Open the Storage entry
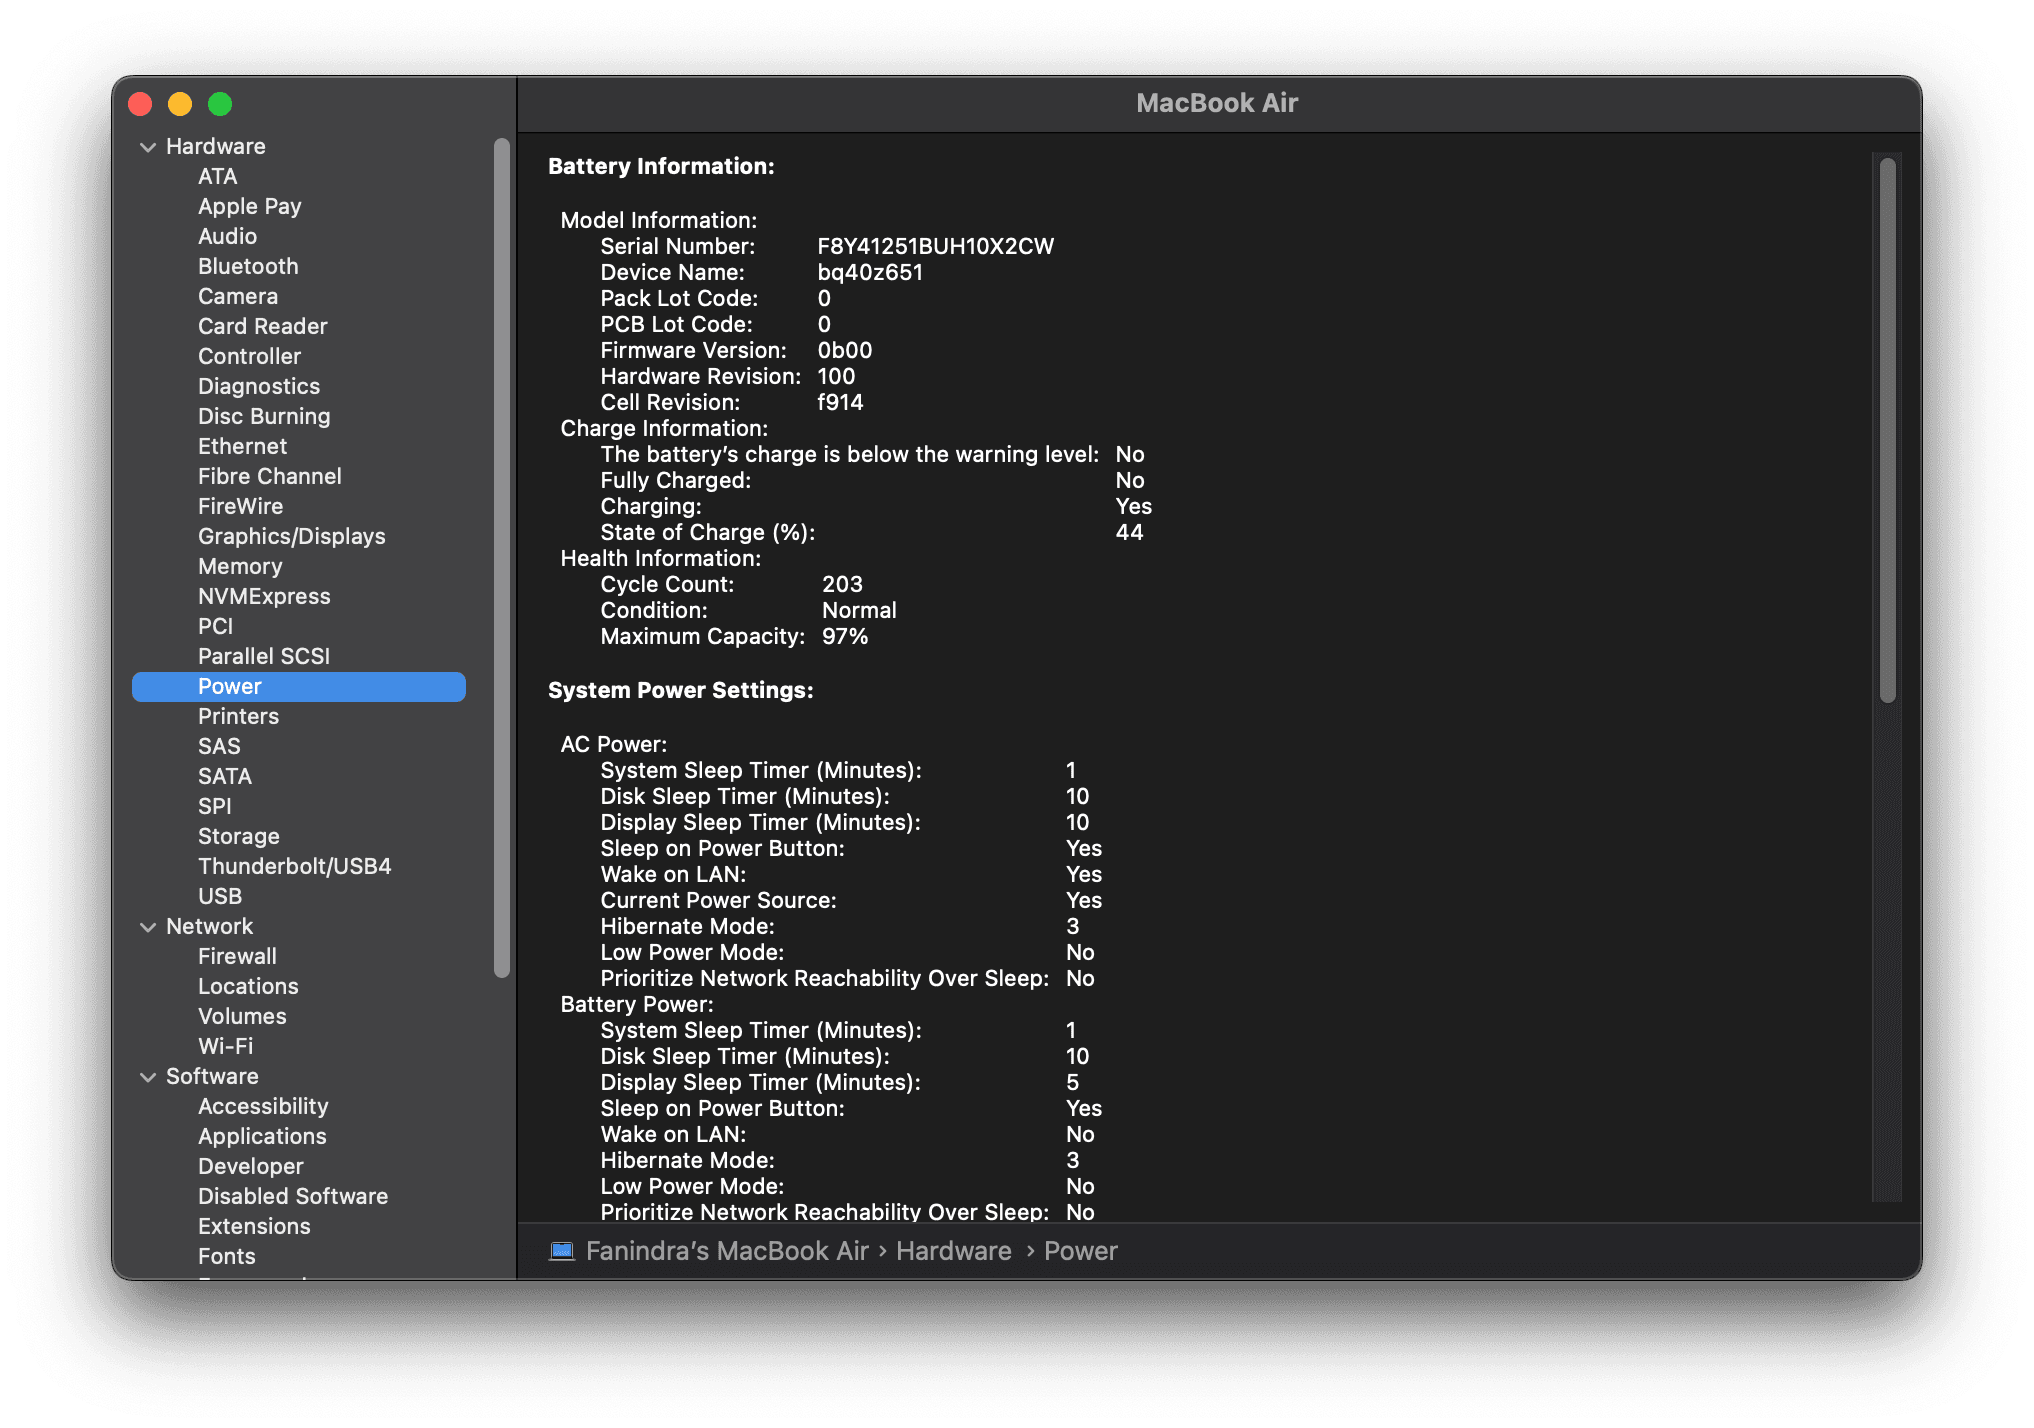The image size is (2034, 1428). pyautogui.click(x=238, y=836)
